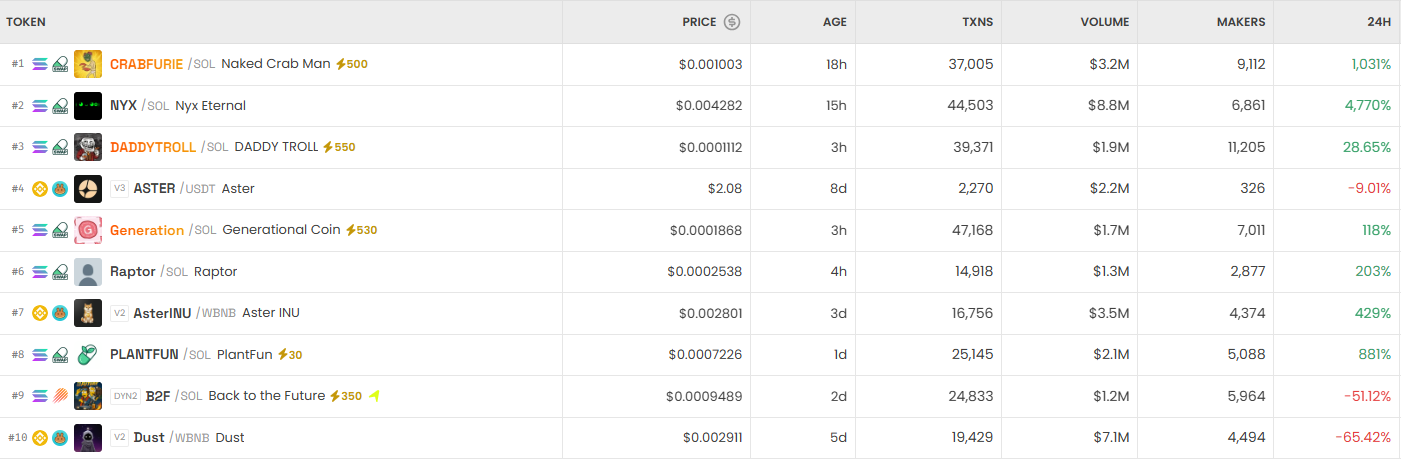
Task: Click the pump.fun DEX icon on DADDYTROLL row
Action: (x=60, y=147)
